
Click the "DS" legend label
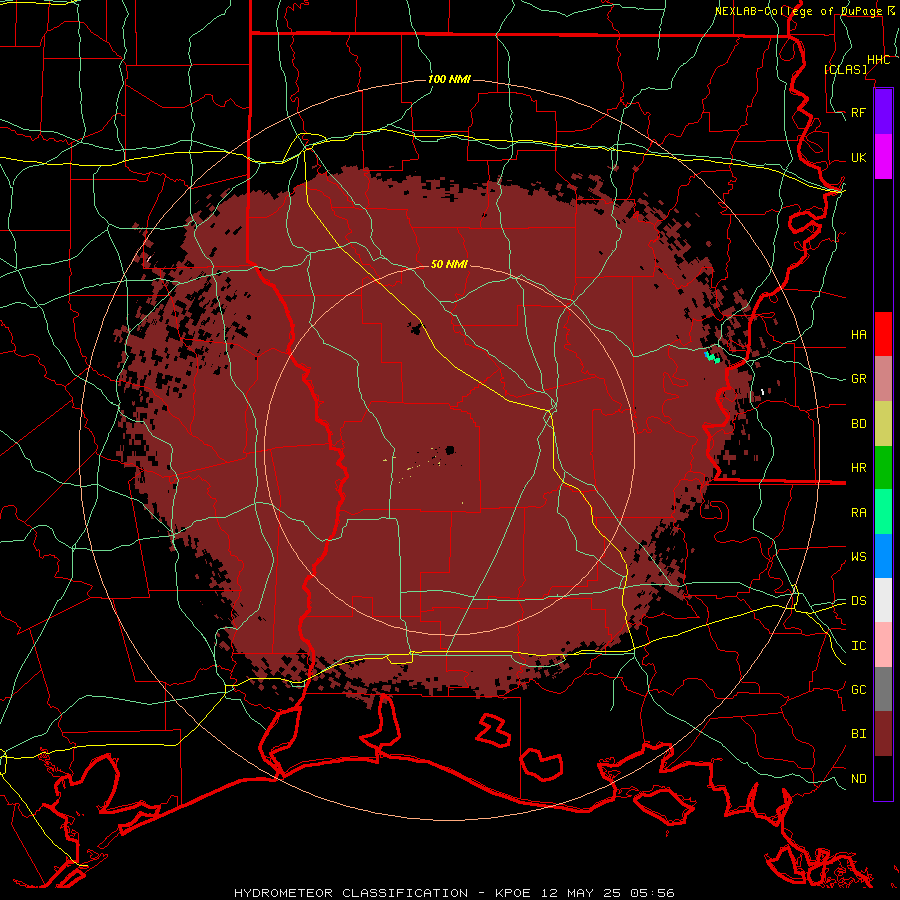(x=858, y=600)
